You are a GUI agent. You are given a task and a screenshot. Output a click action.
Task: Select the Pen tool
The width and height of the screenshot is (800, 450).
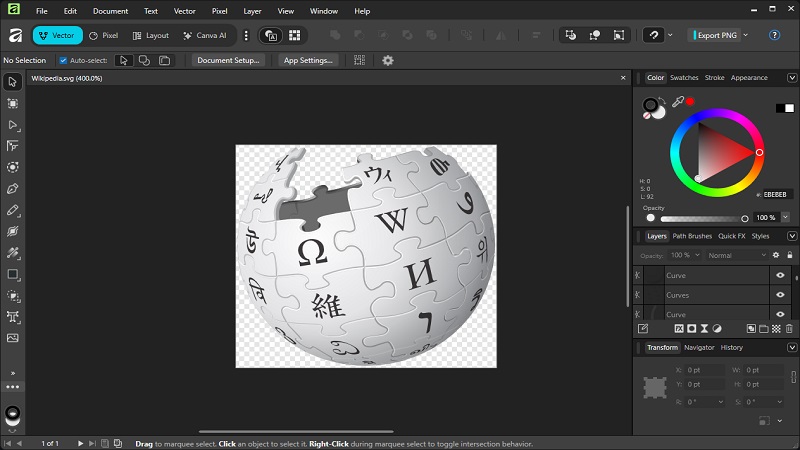coord(13,189)
